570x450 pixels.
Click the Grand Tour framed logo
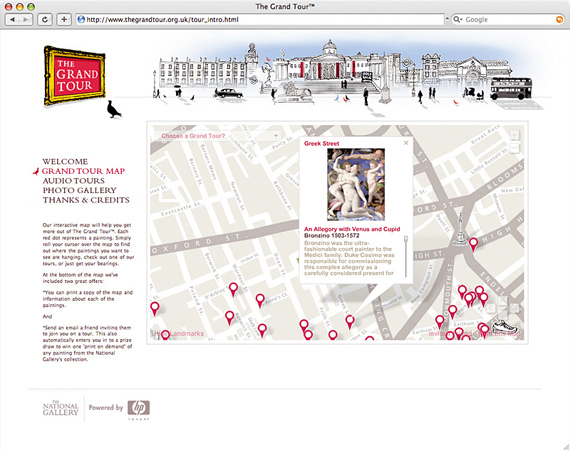(x=75, y=76)
